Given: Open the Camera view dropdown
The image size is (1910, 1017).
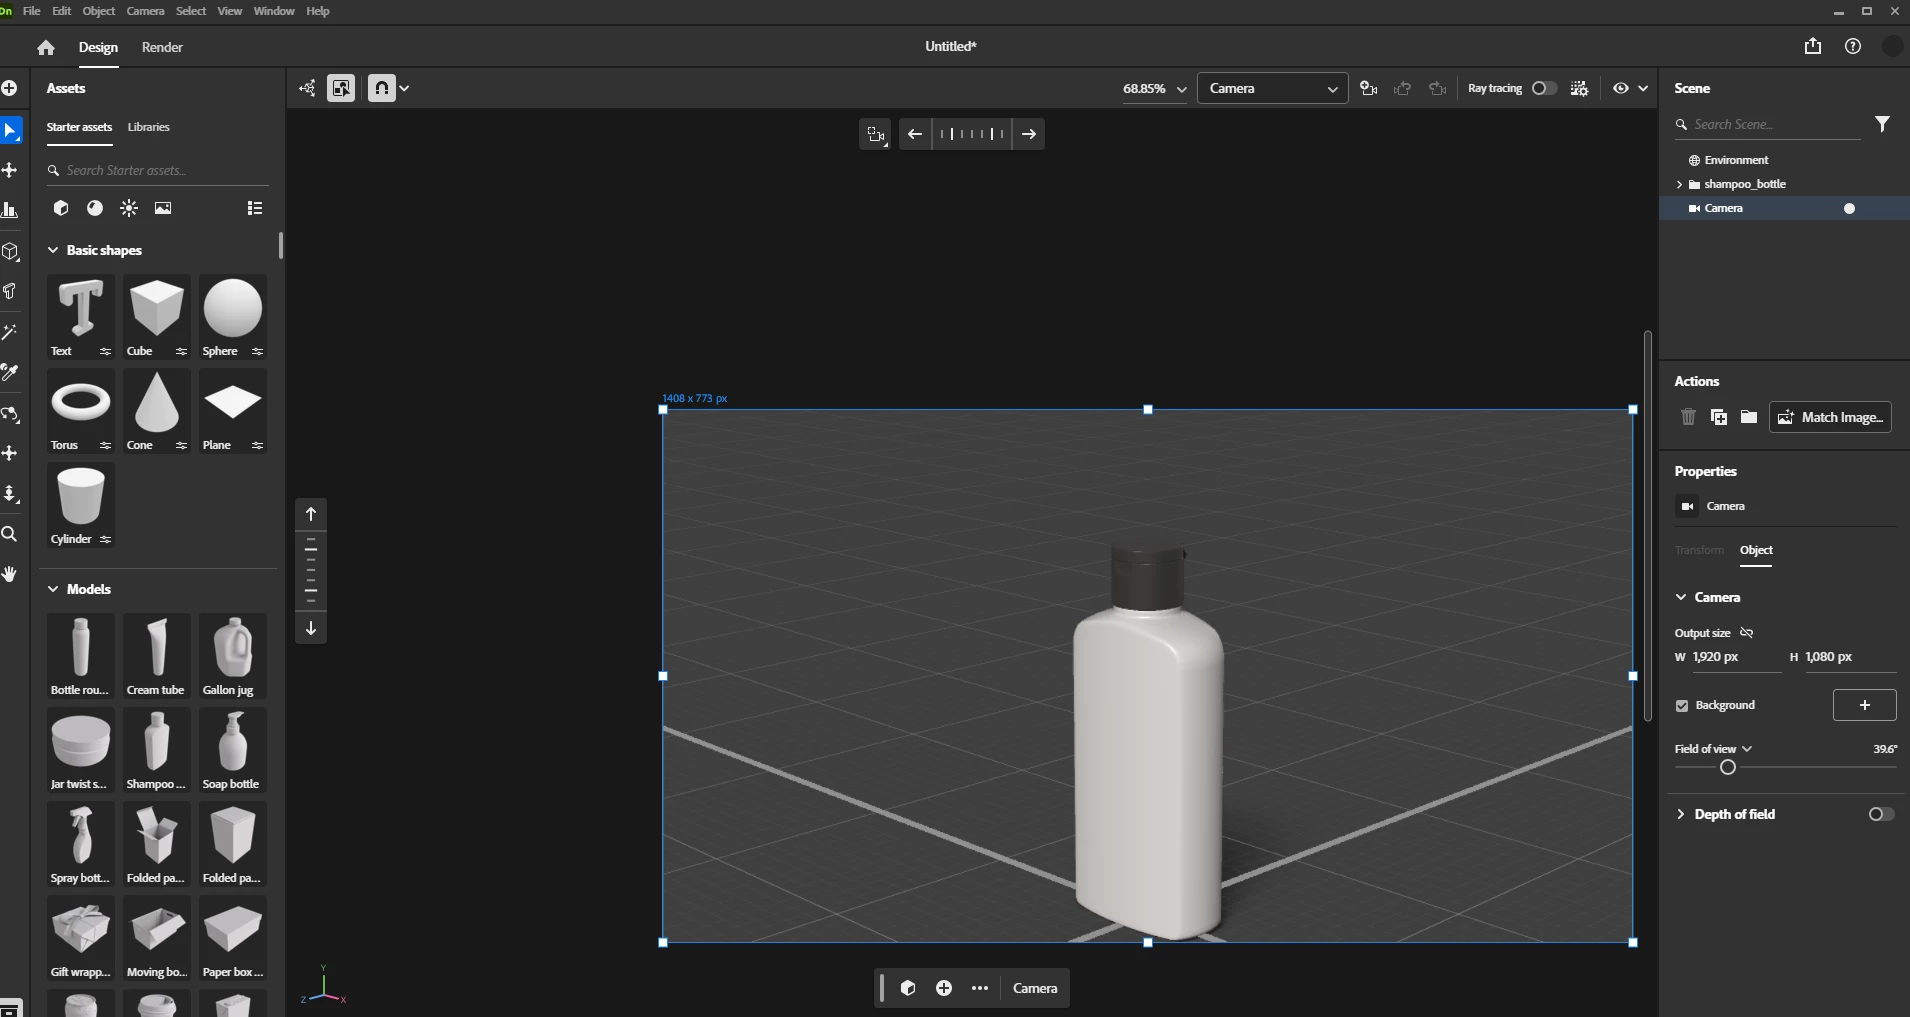Looking at the screenshot, I should pos(1272,88).
